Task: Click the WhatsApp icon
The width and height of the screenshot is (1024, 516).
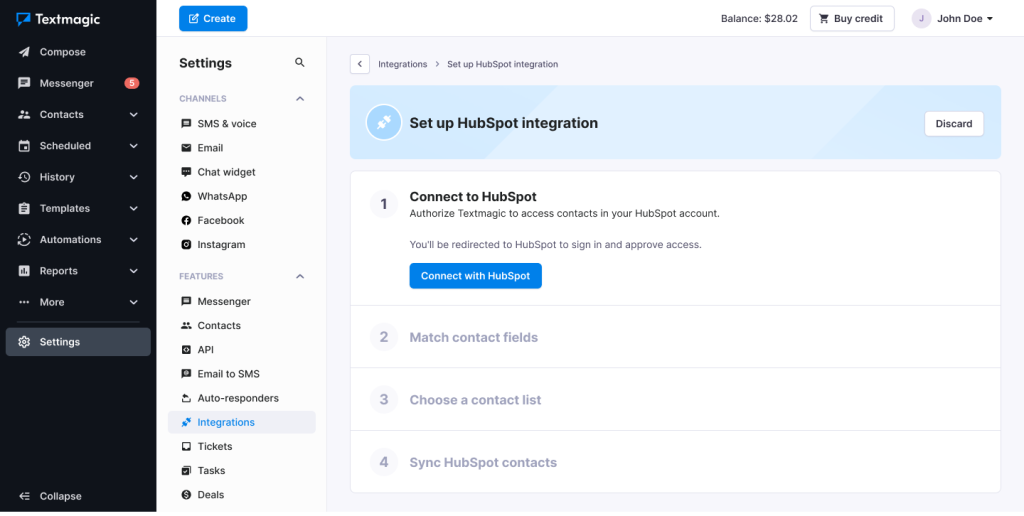Action: 186,196
